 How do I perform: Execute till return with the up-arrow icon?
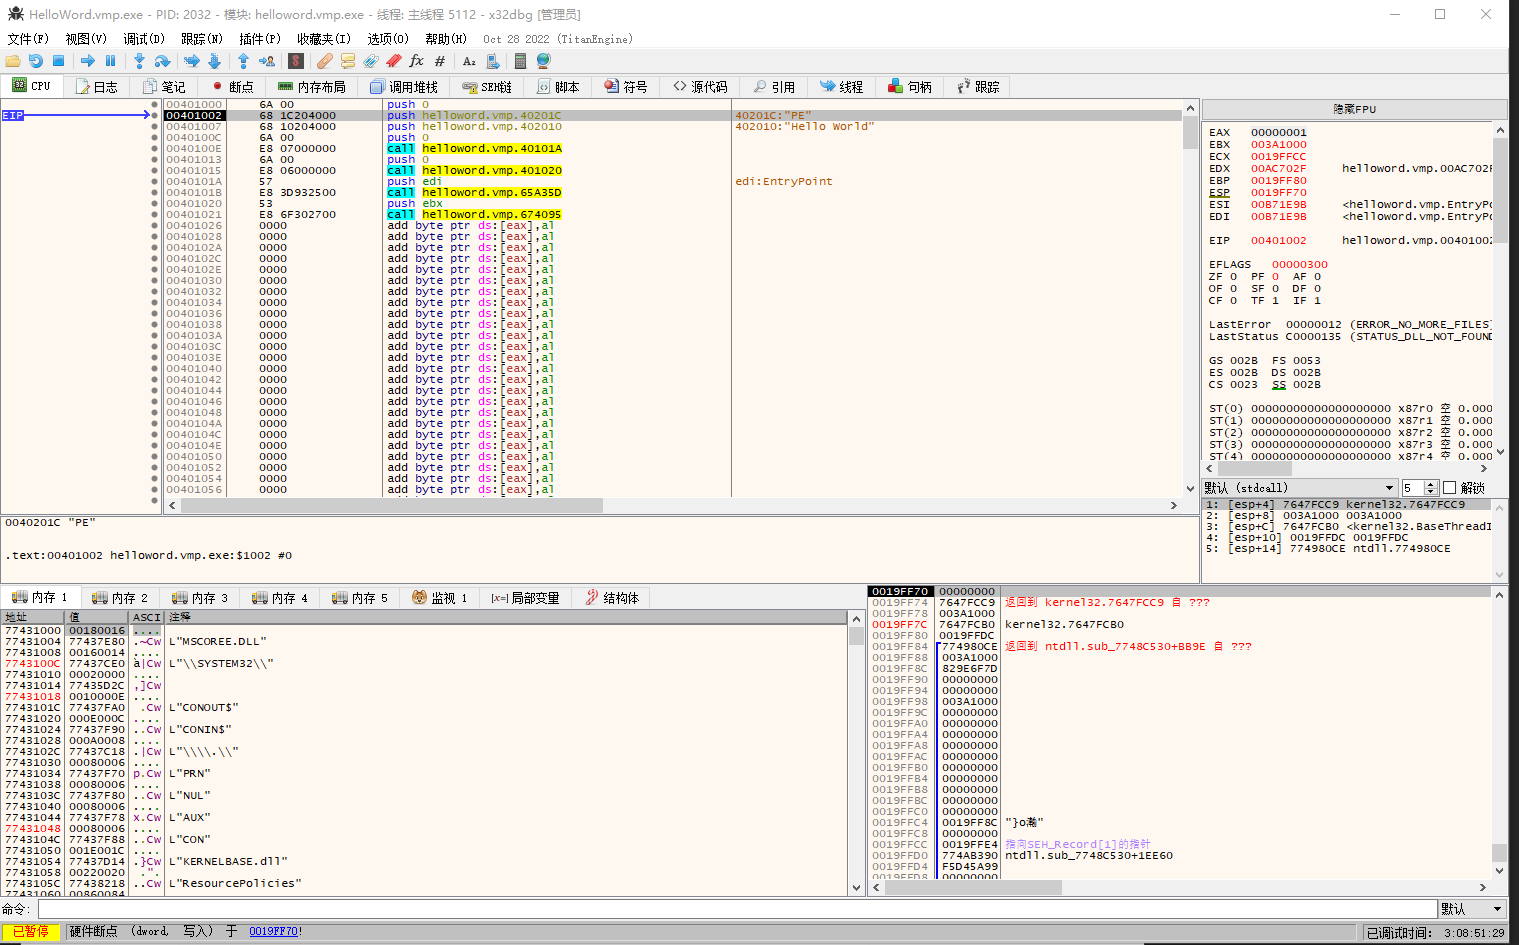click(x=243, y=61)
